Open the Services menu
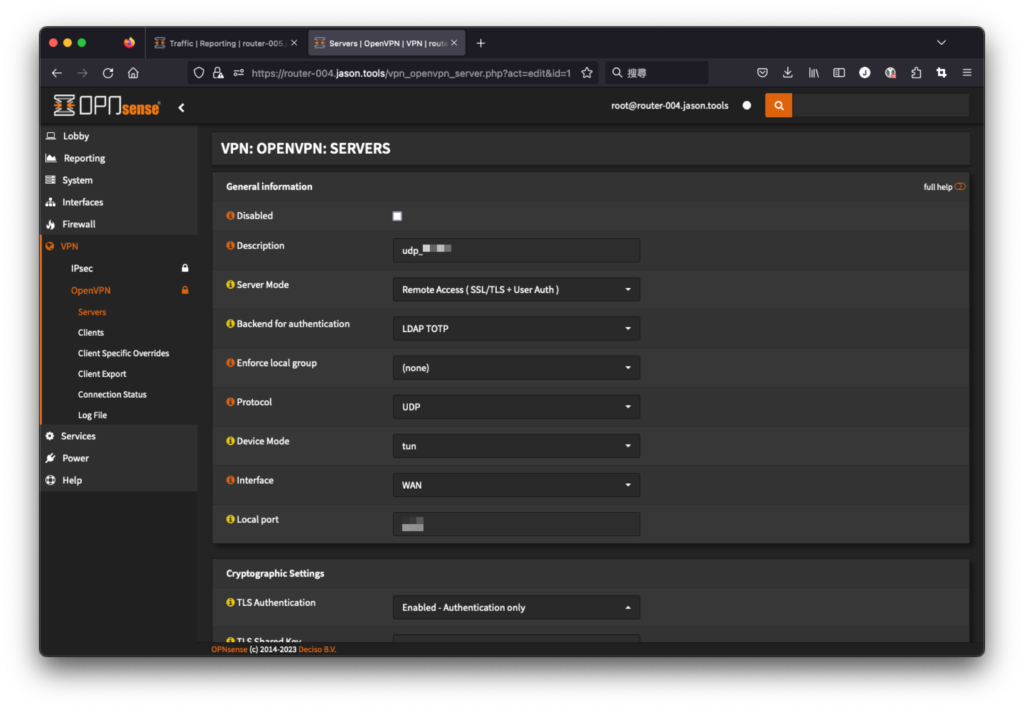The image size is (1024, 709). click(119, 436)
